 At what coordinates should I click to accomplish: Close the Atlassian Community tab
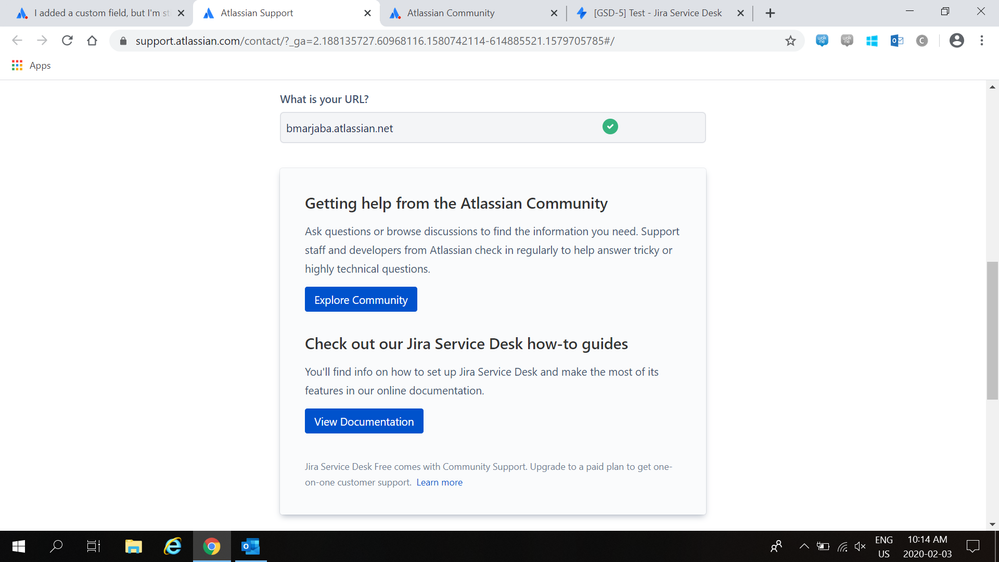point(554,13)
